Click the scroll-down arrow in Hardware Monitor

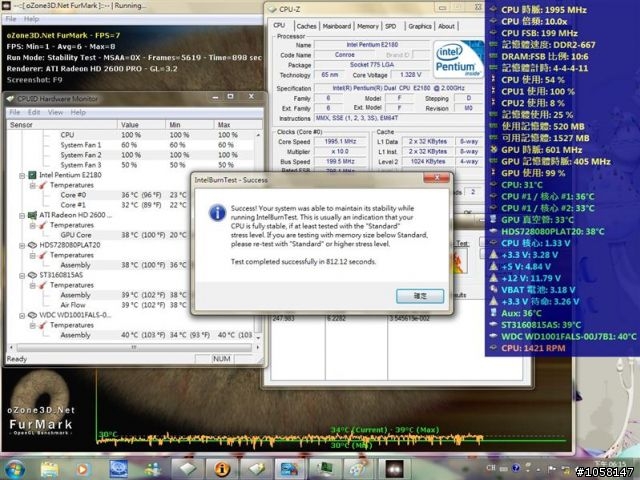coord(258,338)
